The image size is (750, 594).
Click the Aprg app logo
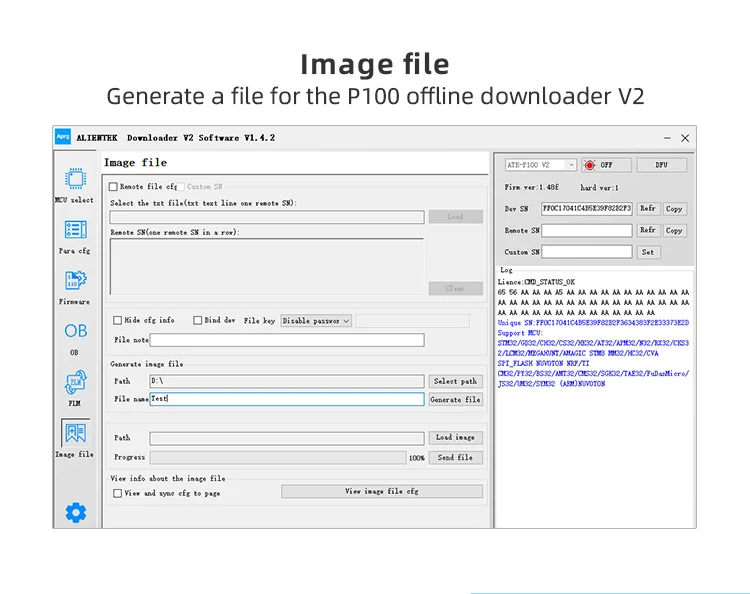click(x=63, y=136)
